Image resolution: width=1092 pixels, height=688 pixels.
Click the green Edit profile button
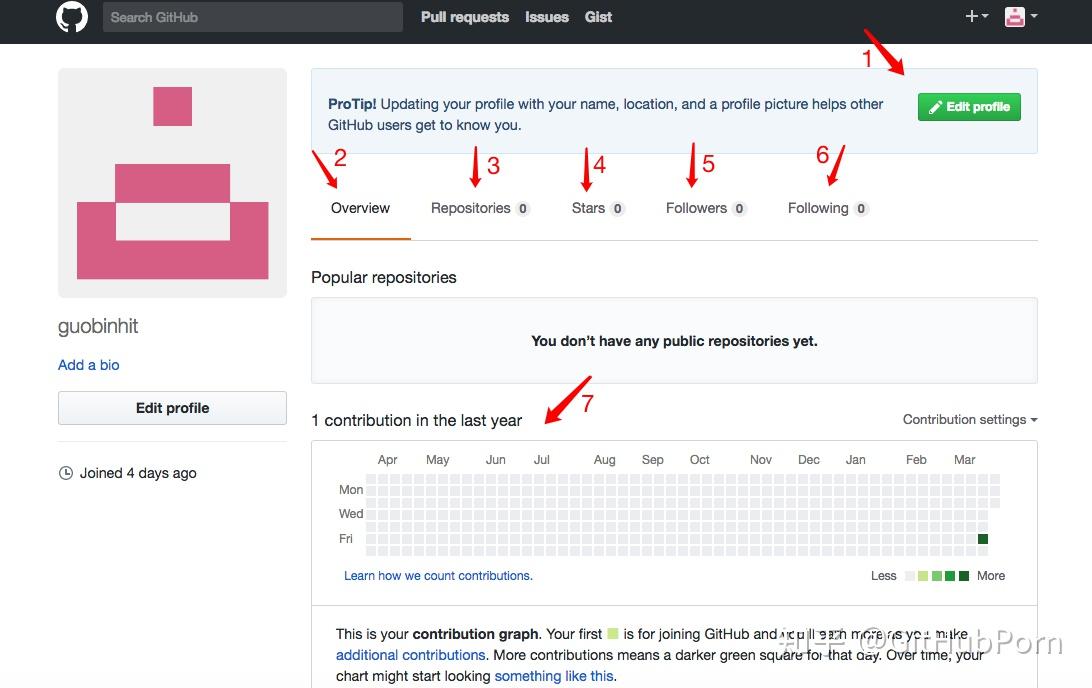click(969, 106)
